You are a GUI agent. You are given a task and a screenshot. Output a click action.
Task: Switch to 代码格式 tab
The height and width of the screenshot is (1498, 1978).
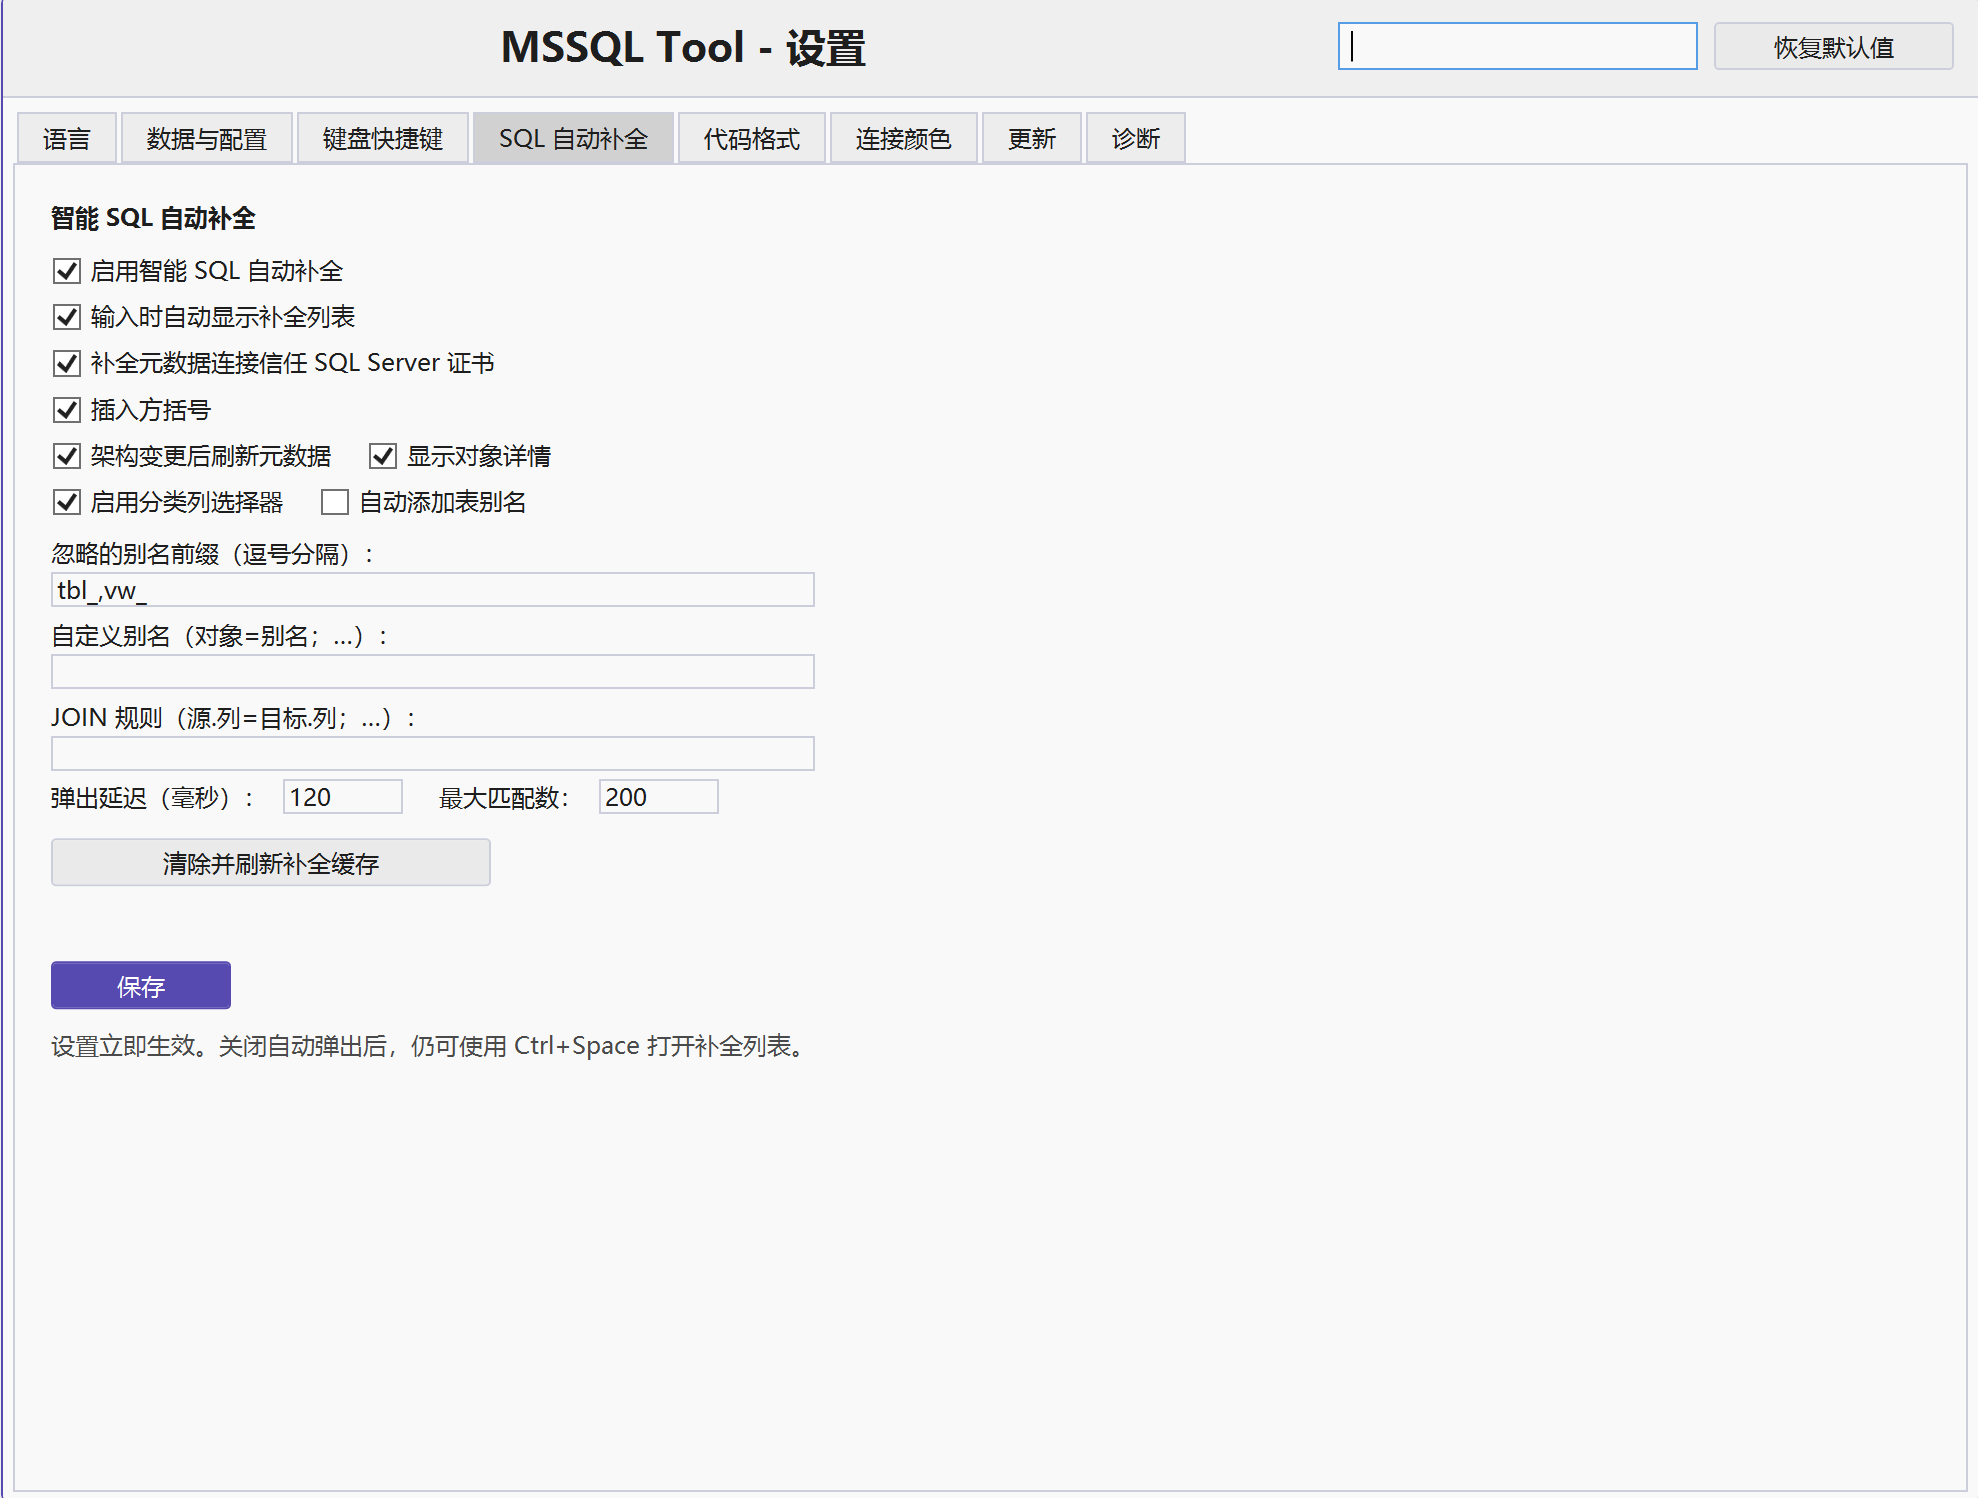coord(752,138)
